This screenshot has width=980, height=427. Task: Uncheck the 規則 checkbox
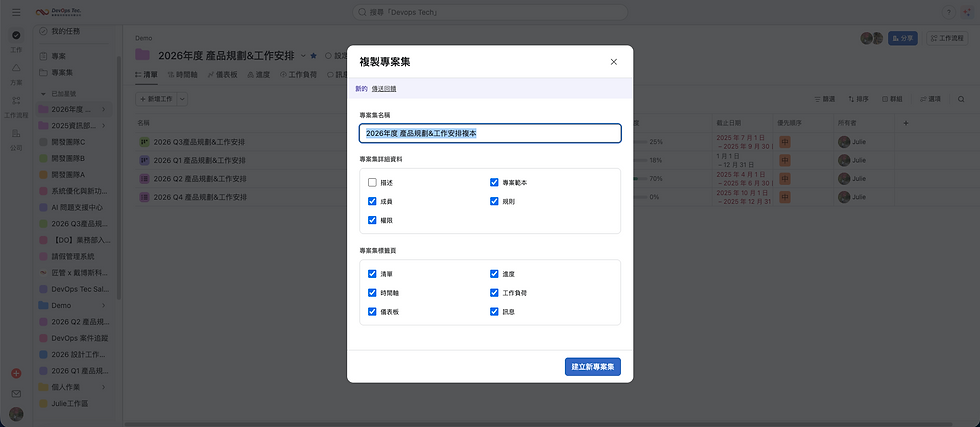[494, 201]
